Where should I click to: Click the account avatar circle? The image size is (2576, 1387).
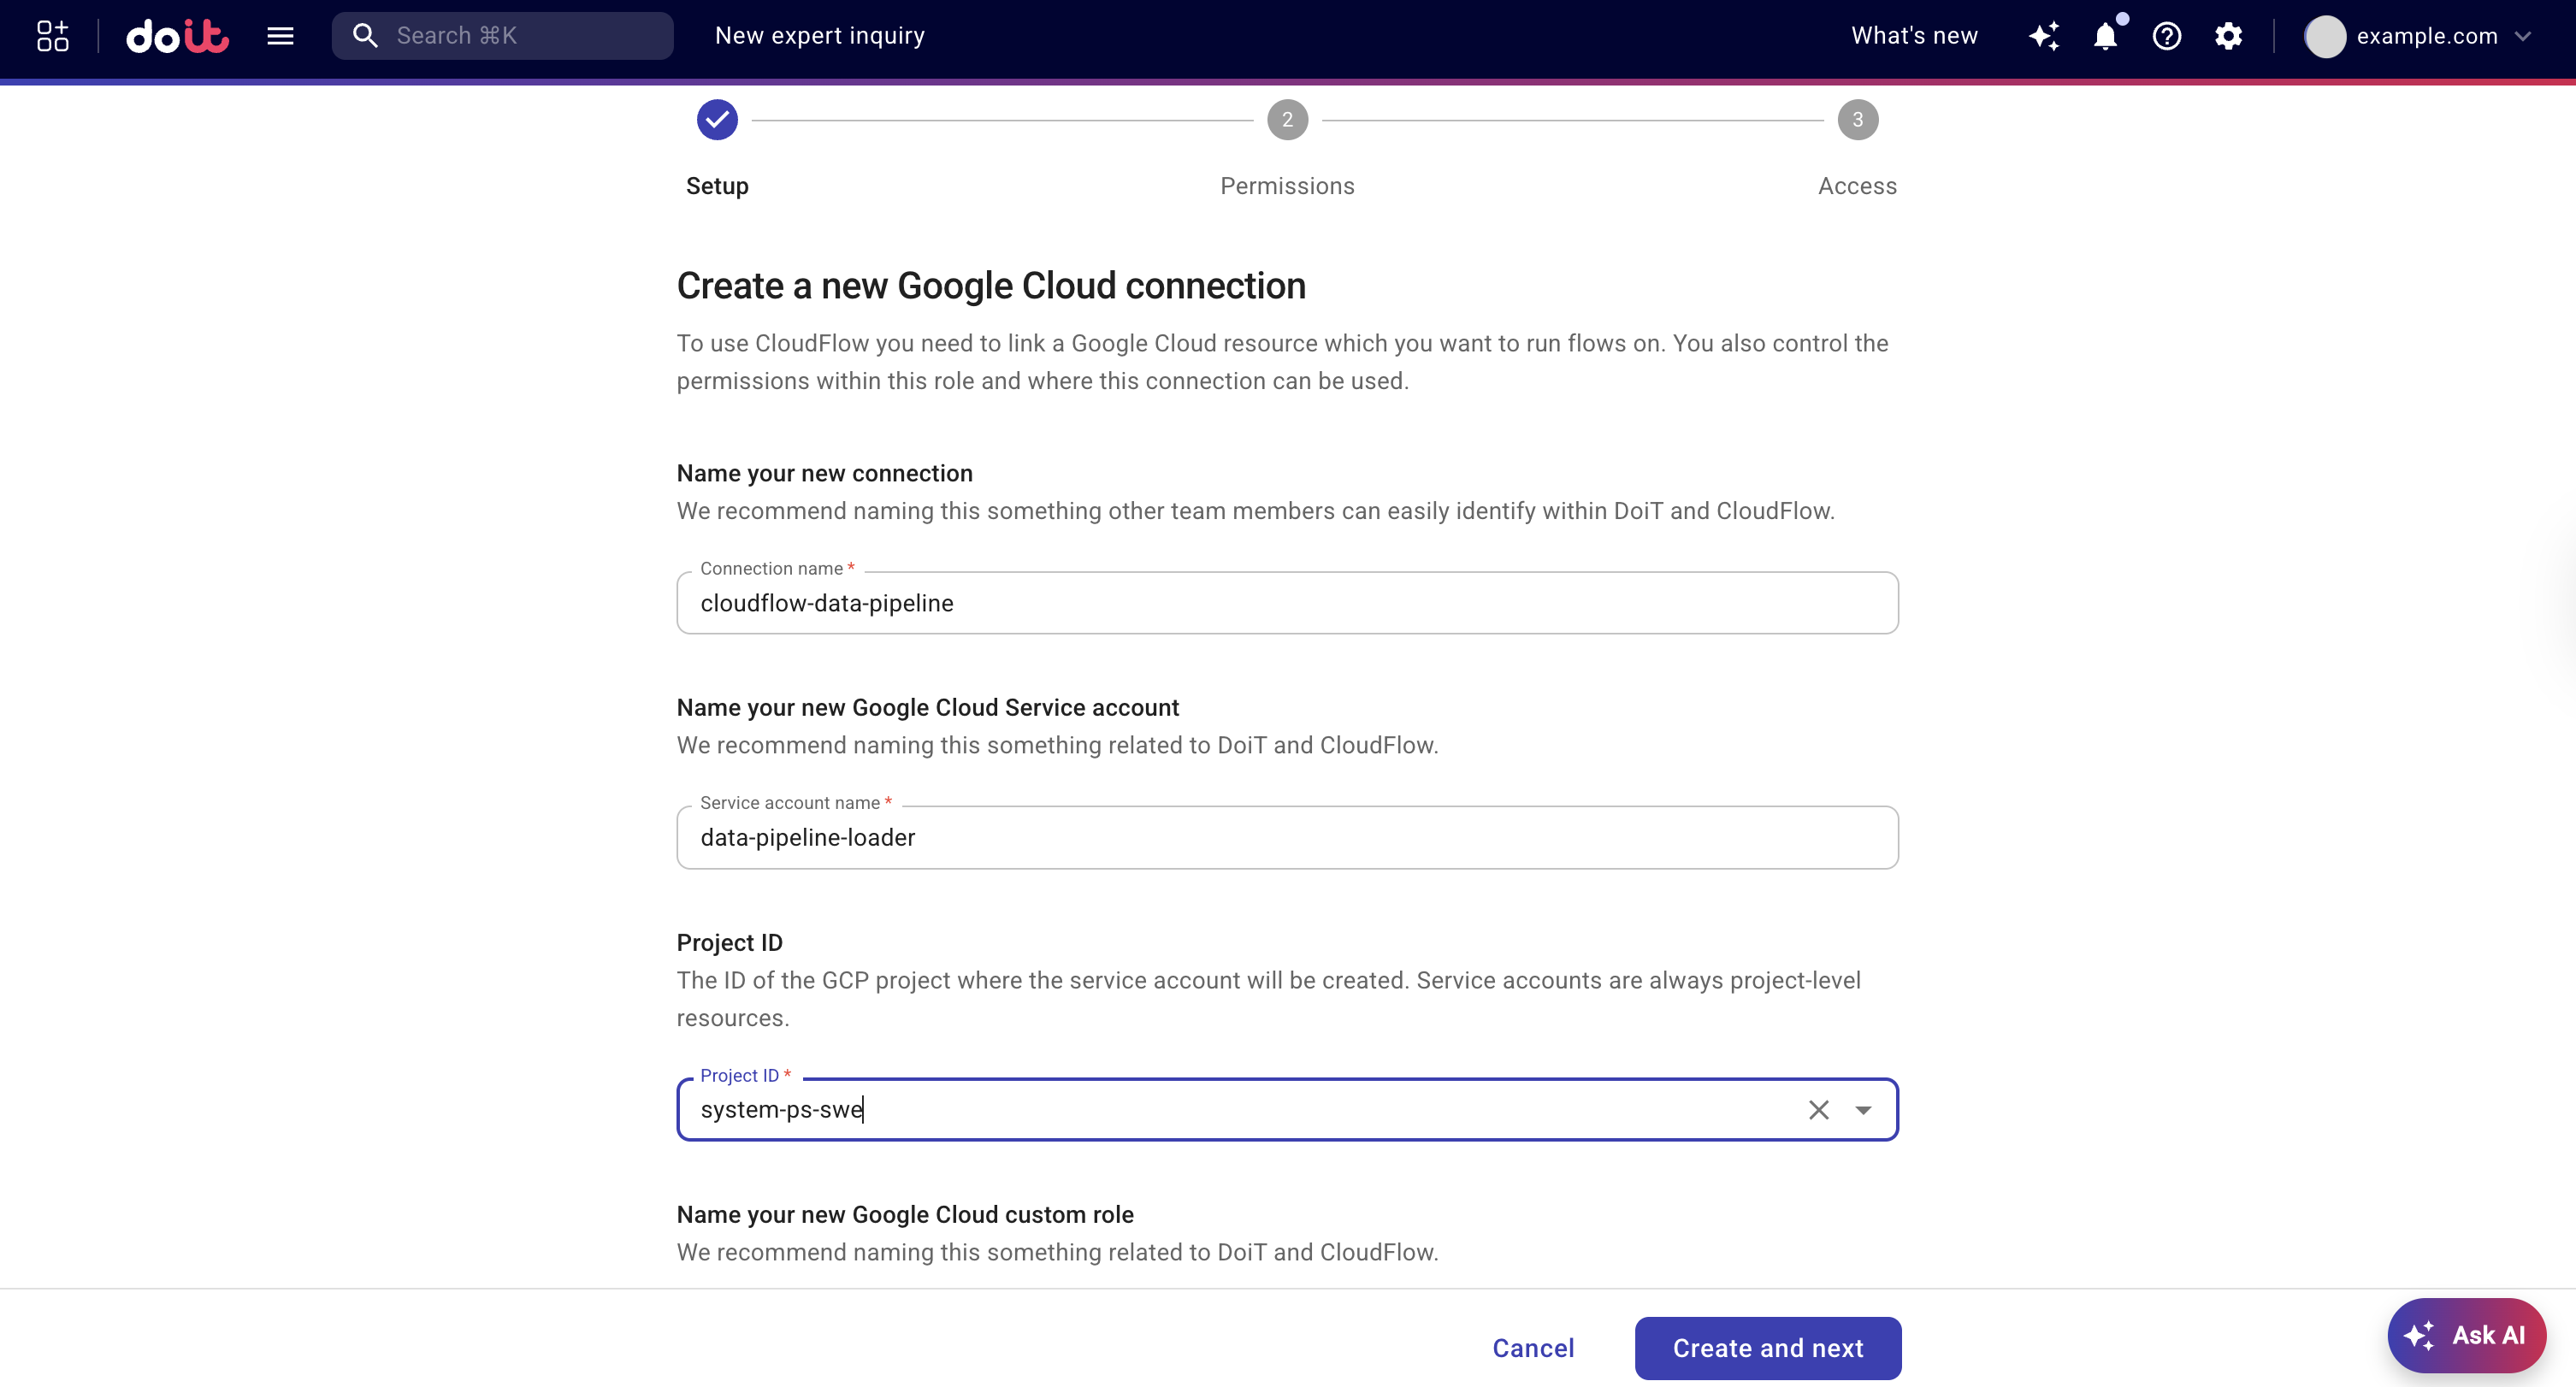(x=2326, y=36)
